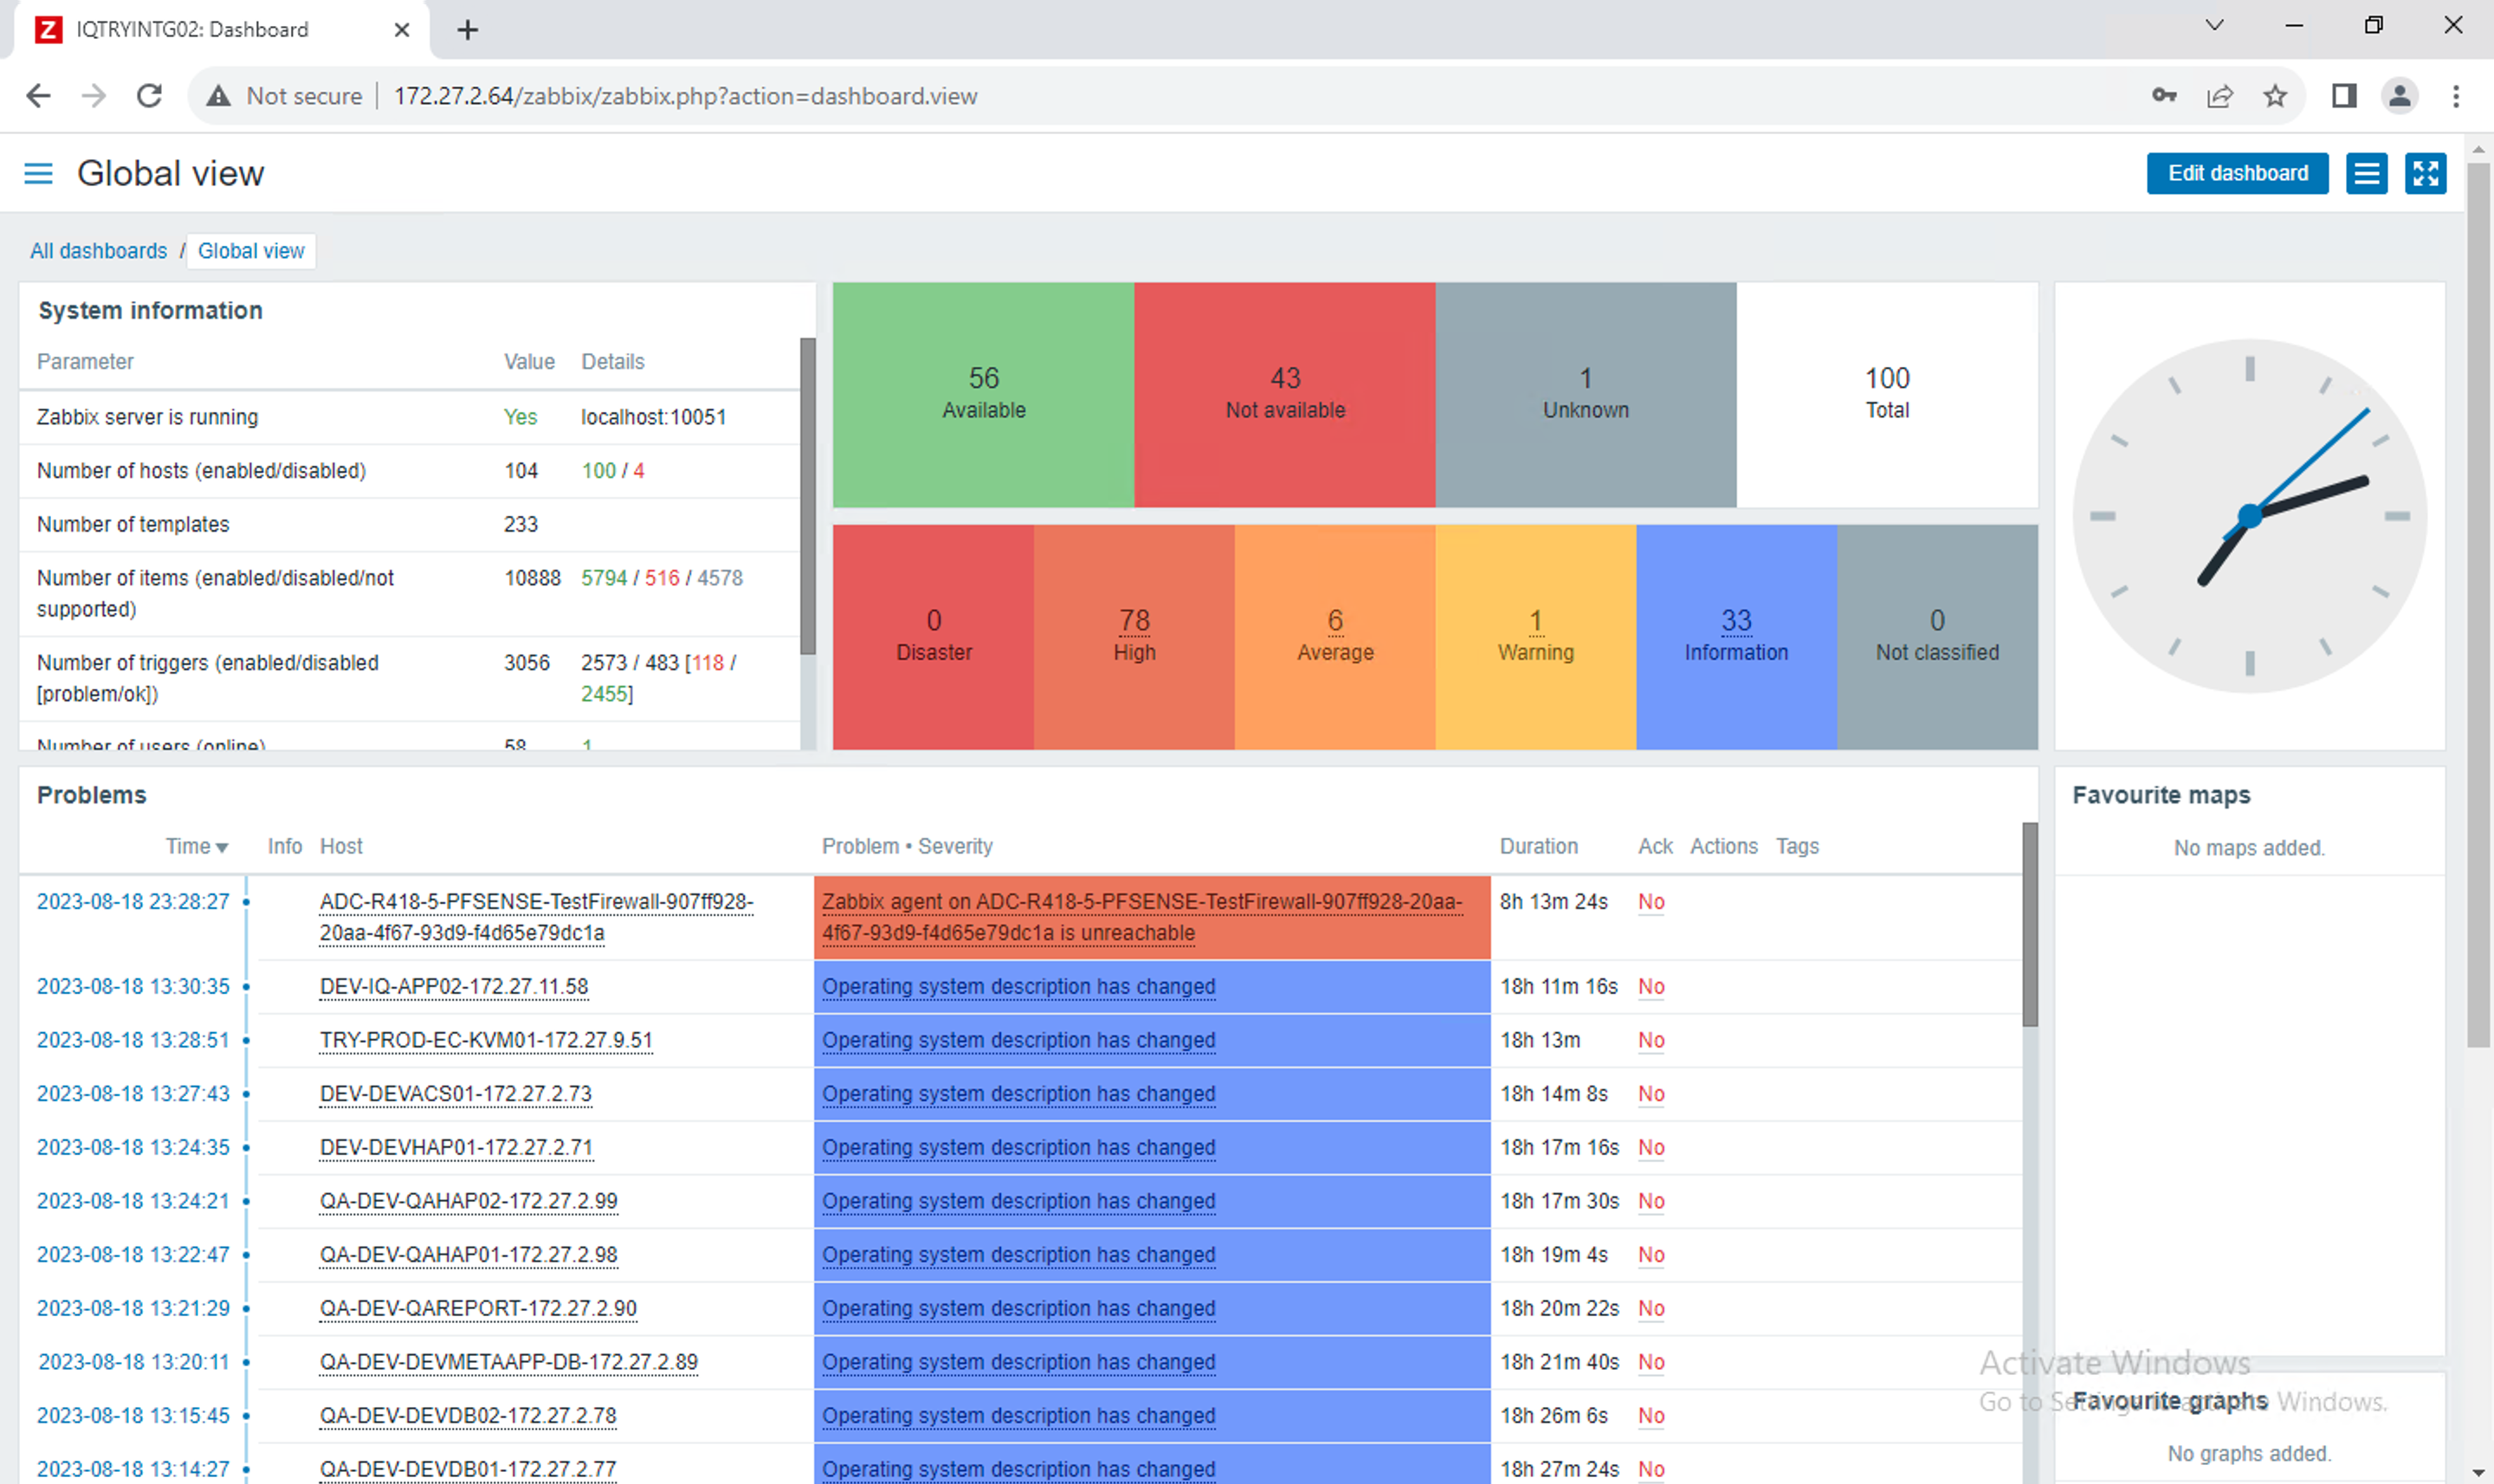Open the hamburger sidebar menu icon
This screenshot has width=2494, height=1484.
pyautogui.click(x=38, y=173)
